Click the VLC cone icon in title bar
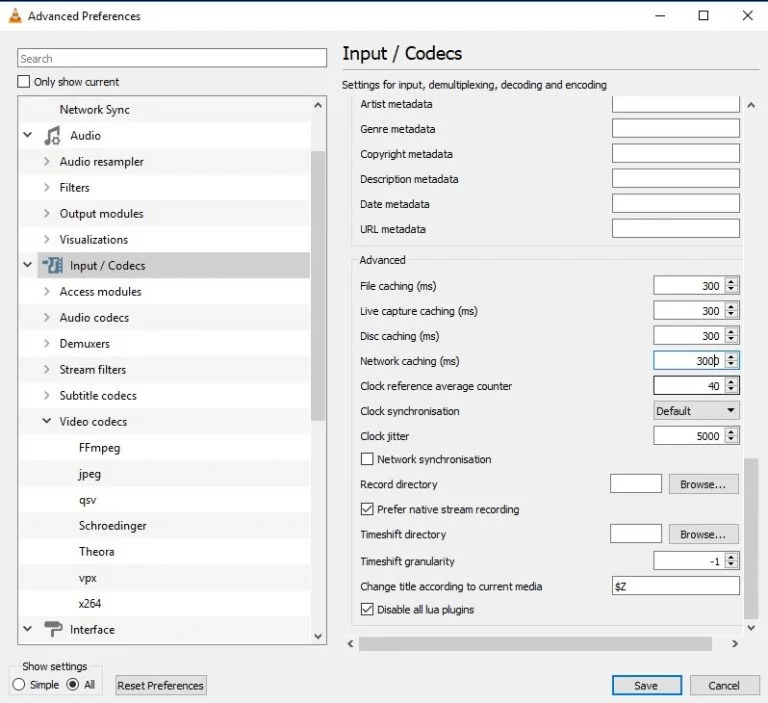 [x=14, y=16]
